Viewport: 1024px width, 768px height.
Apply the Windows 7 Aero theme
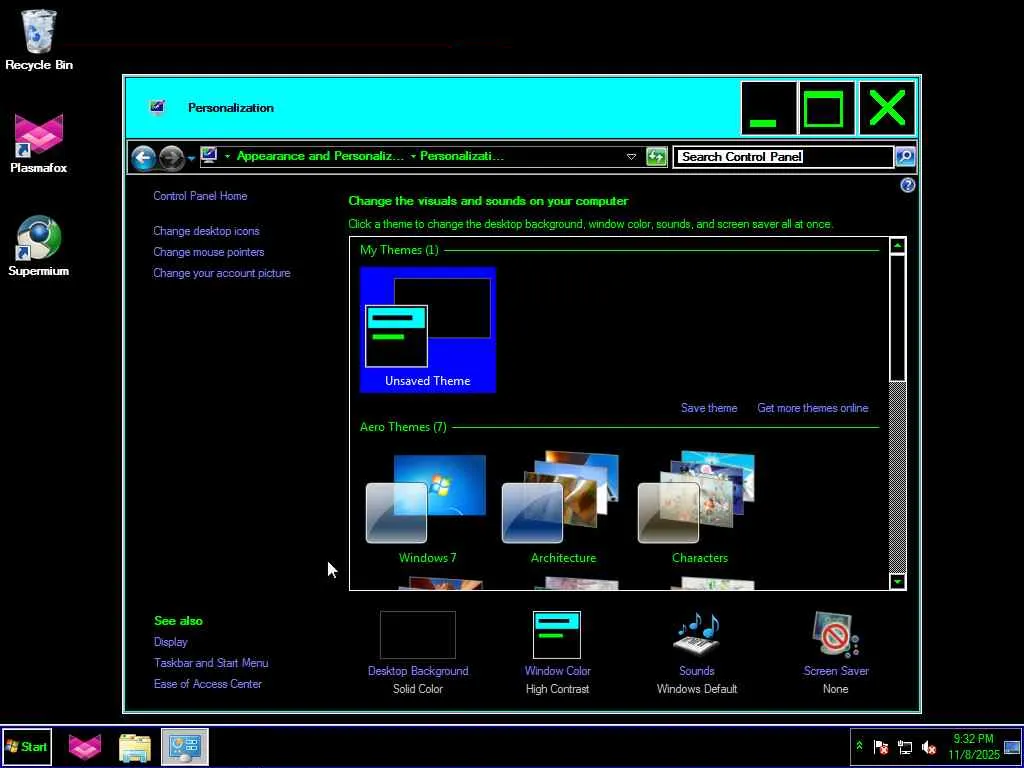point(427,507)
